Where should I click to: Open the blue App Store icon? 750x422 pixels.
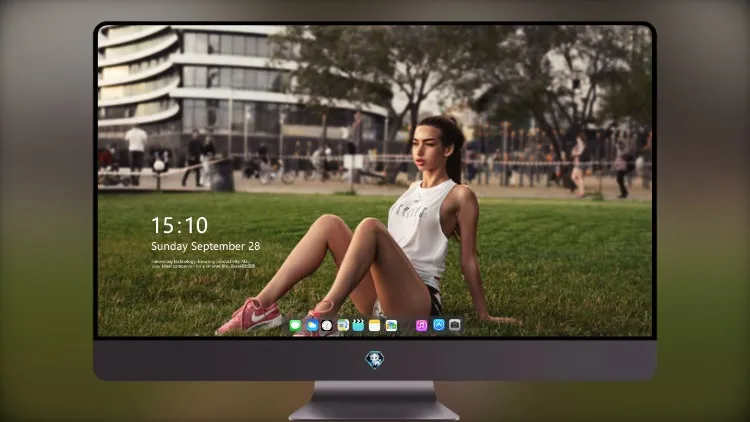439,325
